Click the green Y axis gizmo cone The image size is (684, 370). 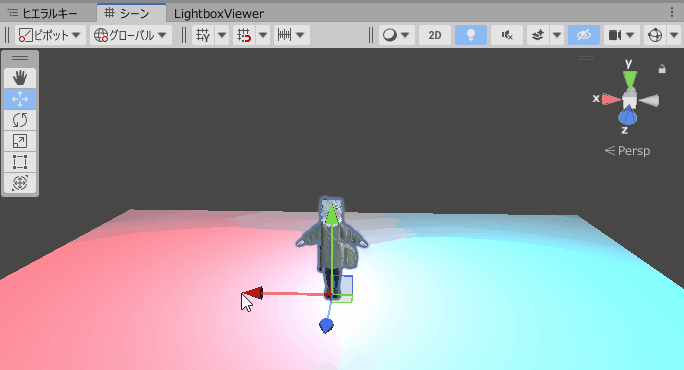629,80
